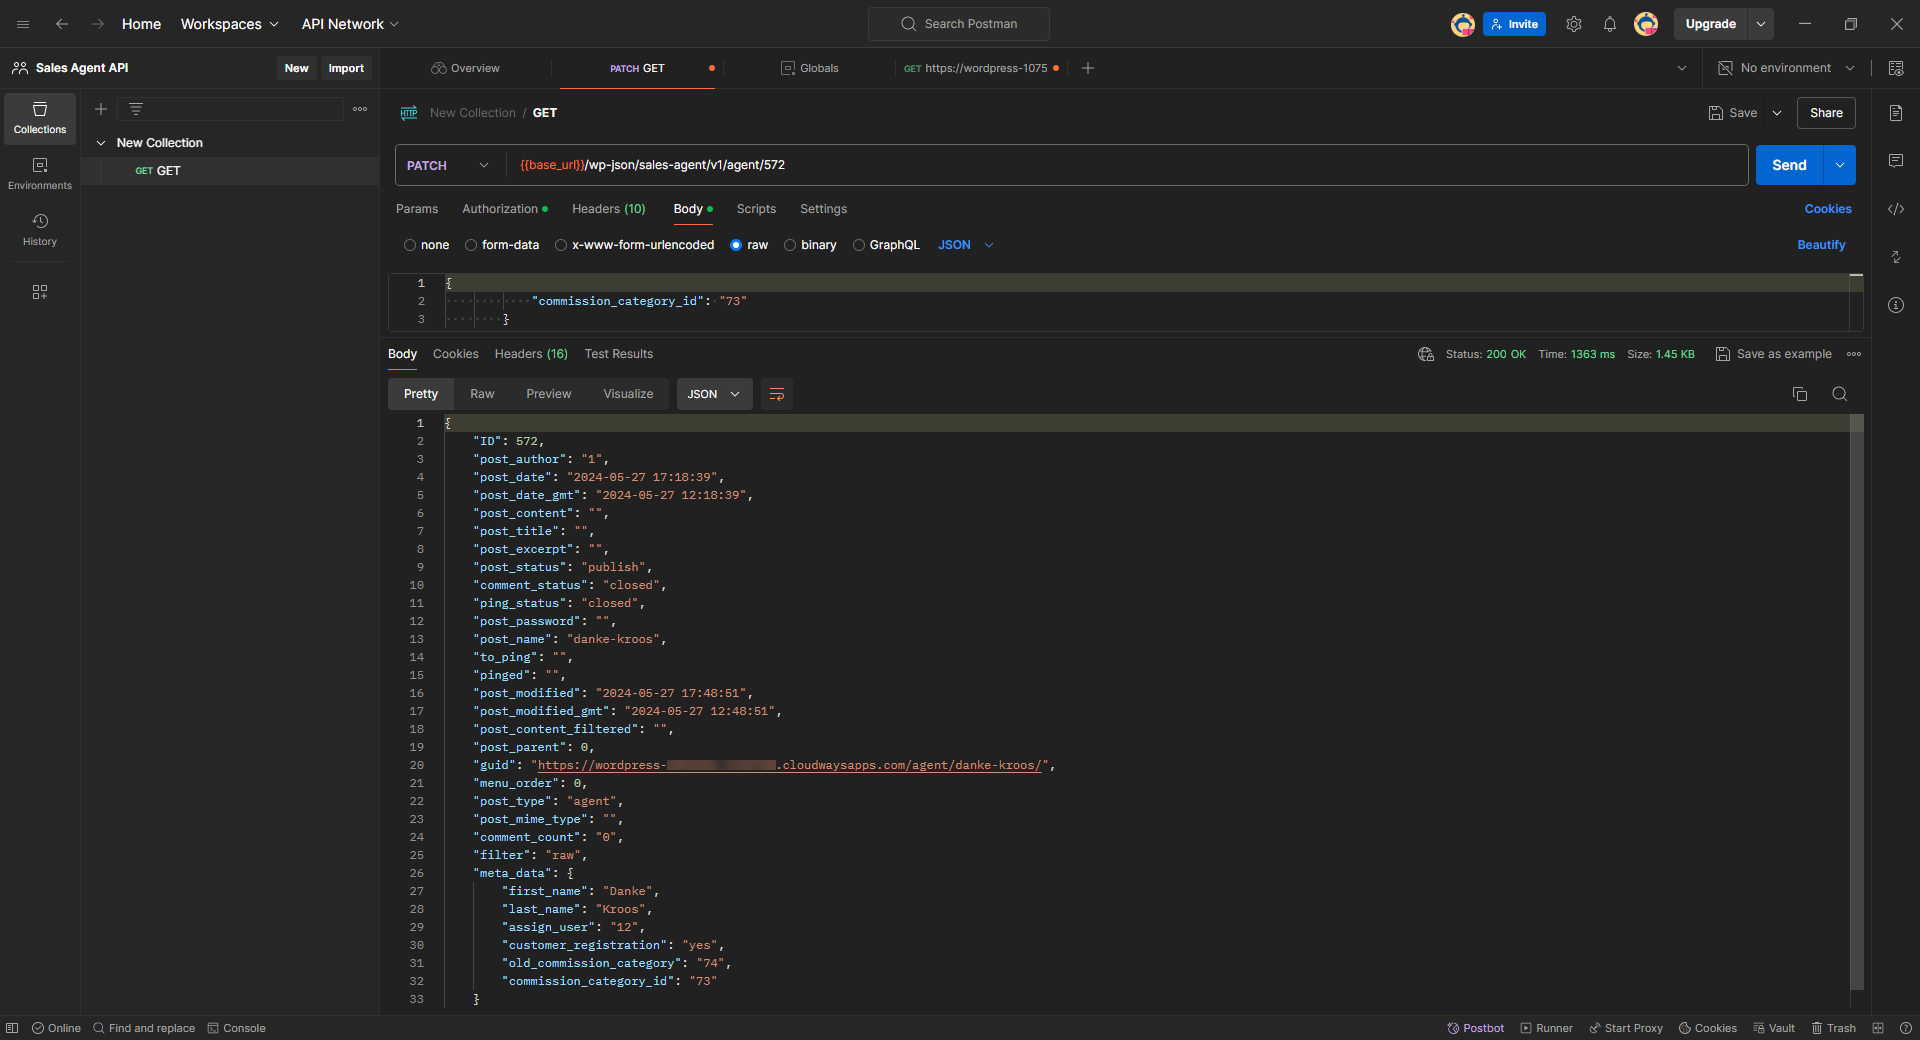This screenshot has width=1920, height=1040.
Task: Open the Console in status bar
Action: click(236, 1028)
